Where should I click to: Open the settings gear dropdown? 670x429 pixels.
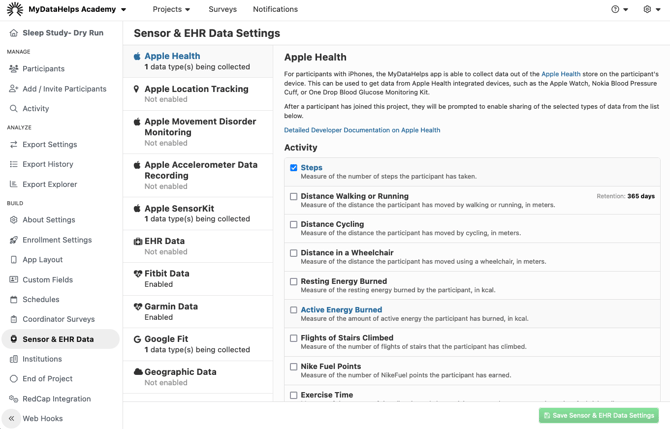[651, 9]
